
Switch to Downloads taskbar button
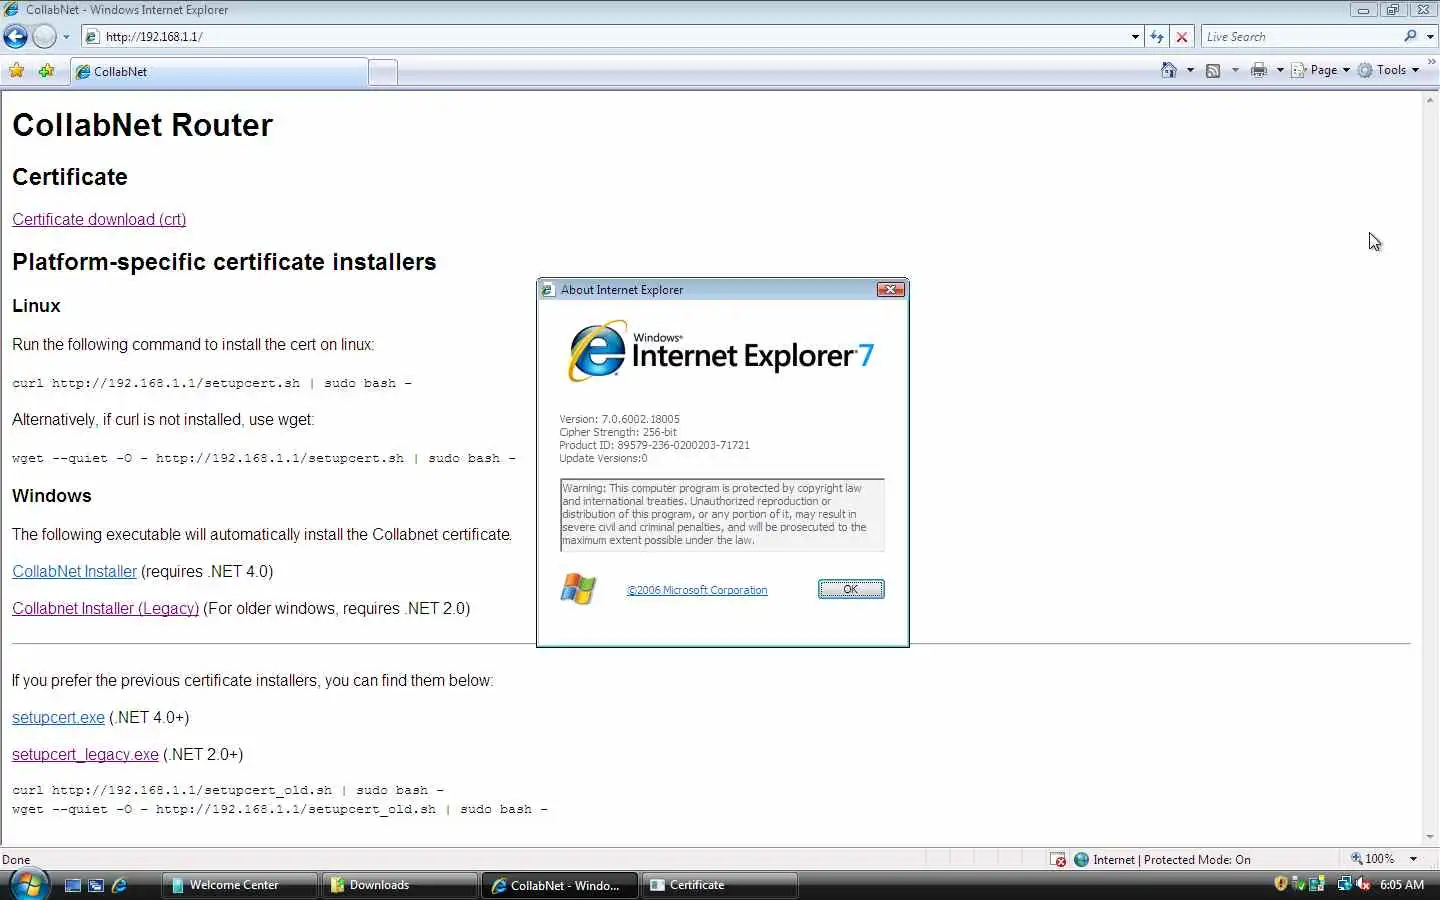tap(400, 885)
